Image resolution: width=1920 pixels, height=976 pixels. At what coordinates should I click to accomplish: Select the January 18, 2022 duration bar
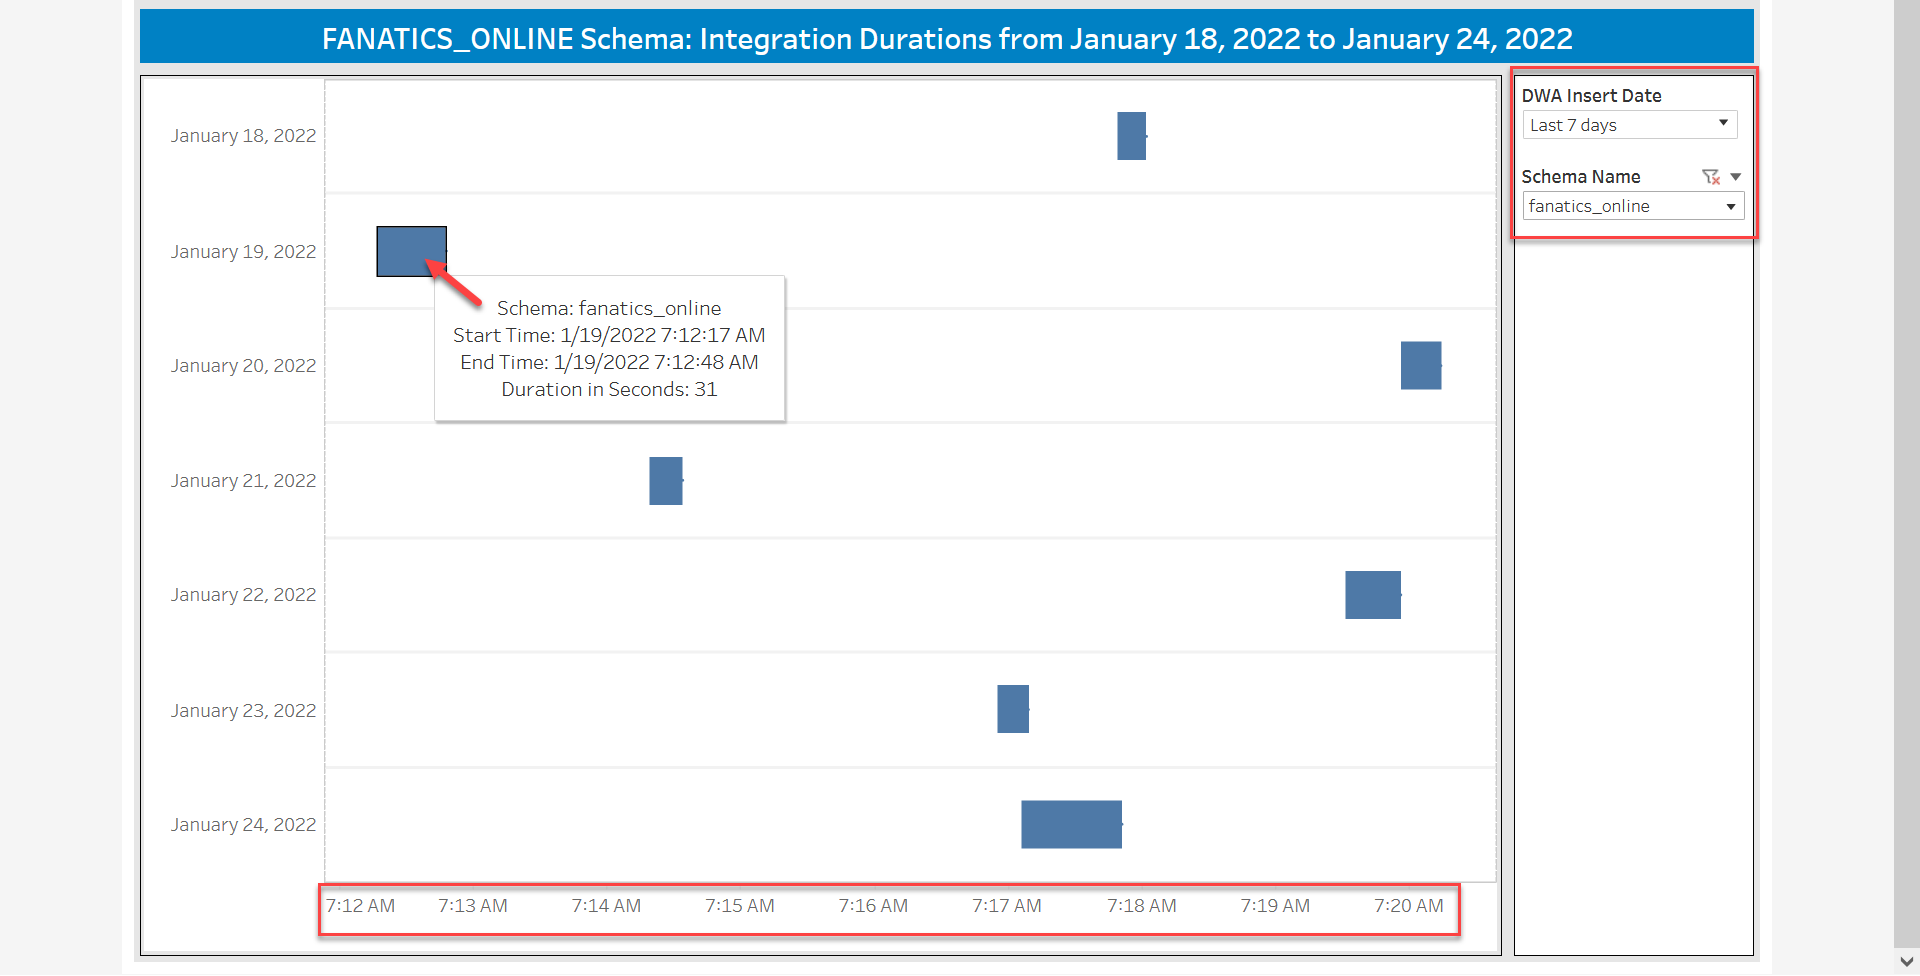click(1131, 136)
